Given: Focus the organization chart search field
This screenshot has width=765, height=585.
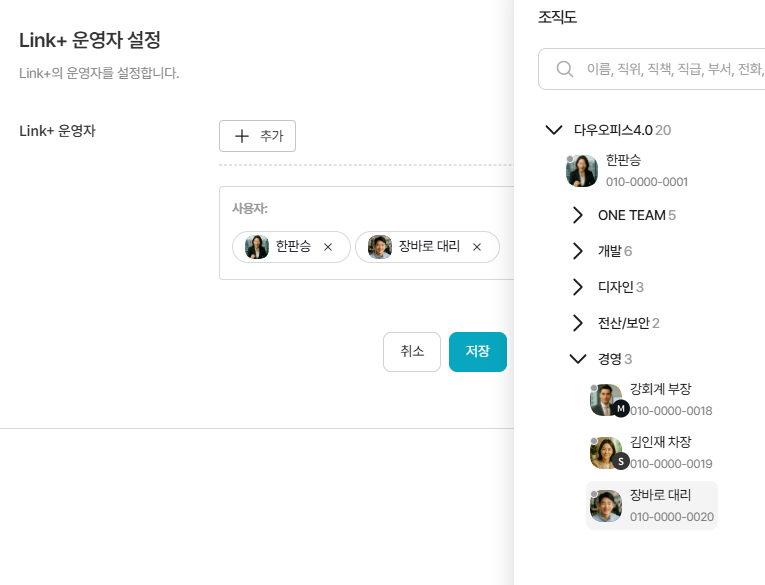Looking at the screenshot, I should [x=670, y=69].
